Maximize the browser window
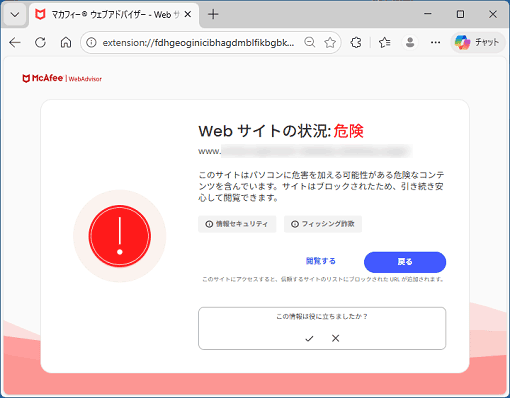This screenshot has width=510, height=398. tap(460, 14)
